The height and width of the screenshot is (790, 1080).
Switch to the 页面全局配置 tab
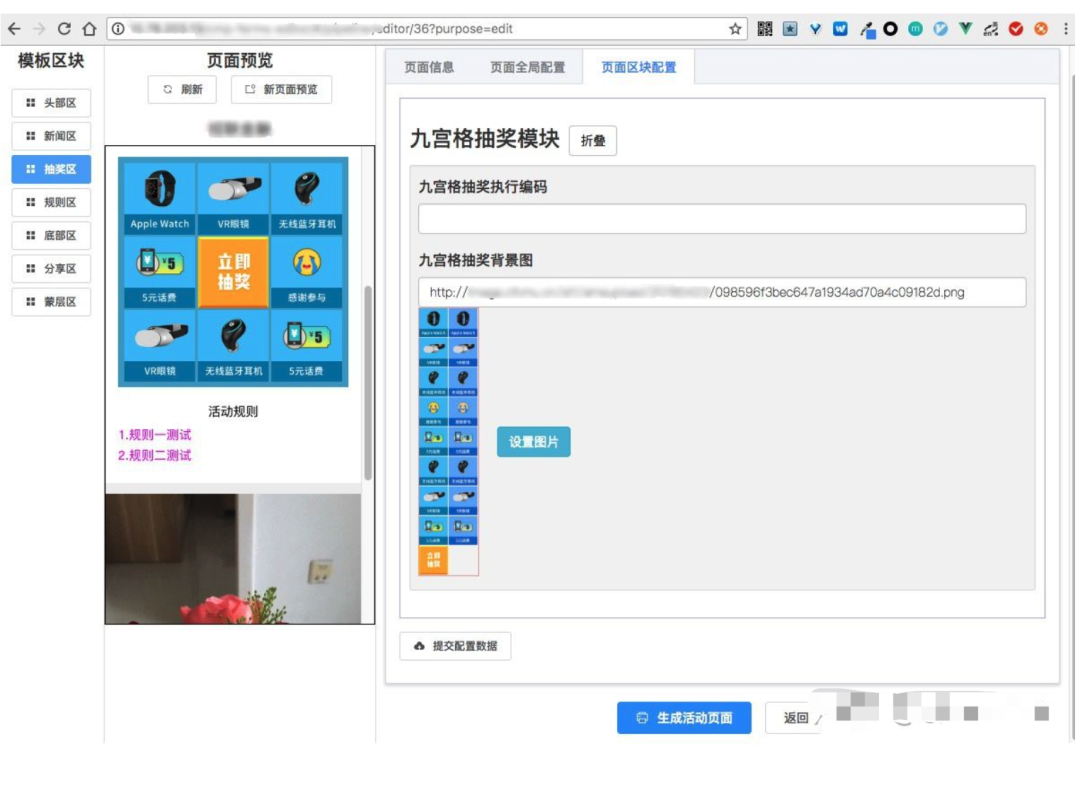pos(528,67)
